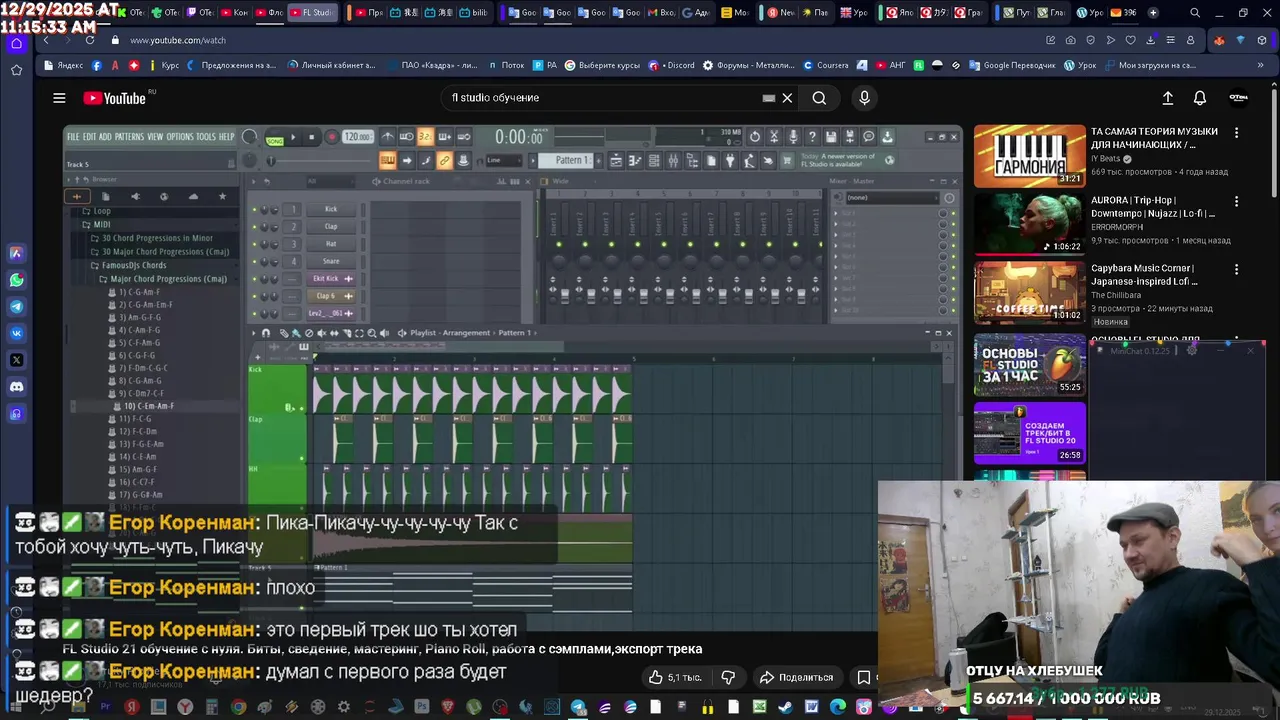Open YouTube notifications bell
Image resolution: width=1280 pixels, height=720 pixels.
click(x=1200, y=98)
